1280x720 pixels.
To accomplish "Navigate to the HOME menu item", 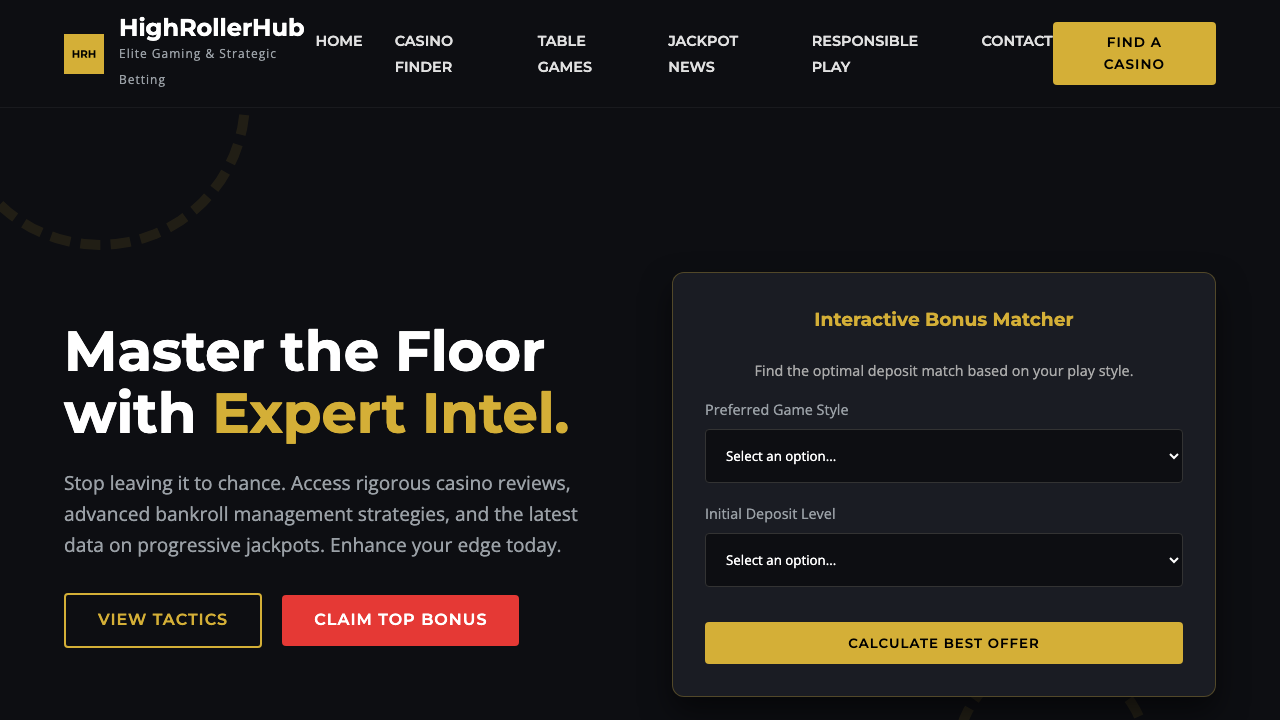I will pyautogui.click(x=339, y=41).
